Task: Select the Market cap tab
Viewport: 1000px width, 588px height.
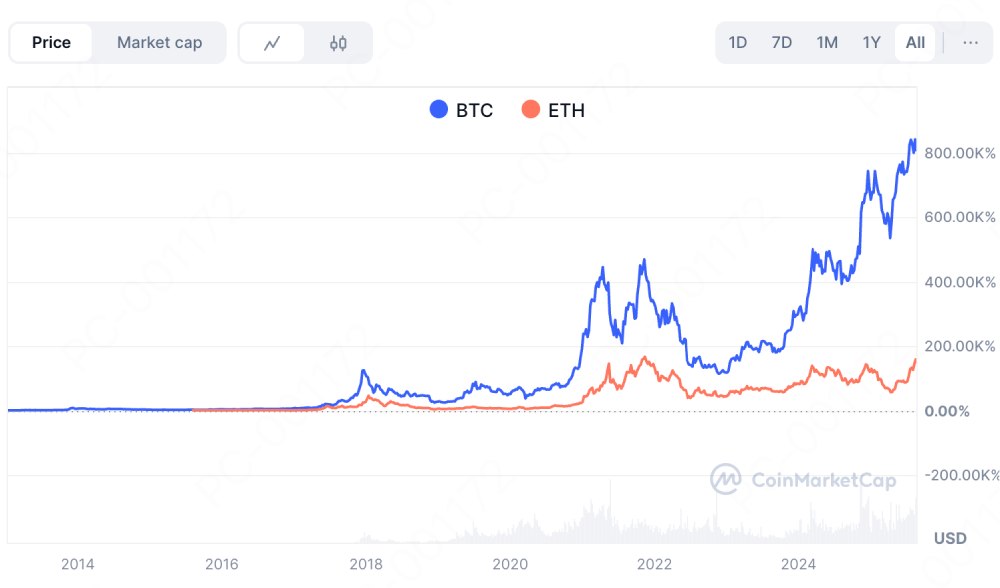Action: tap(159, 43)
